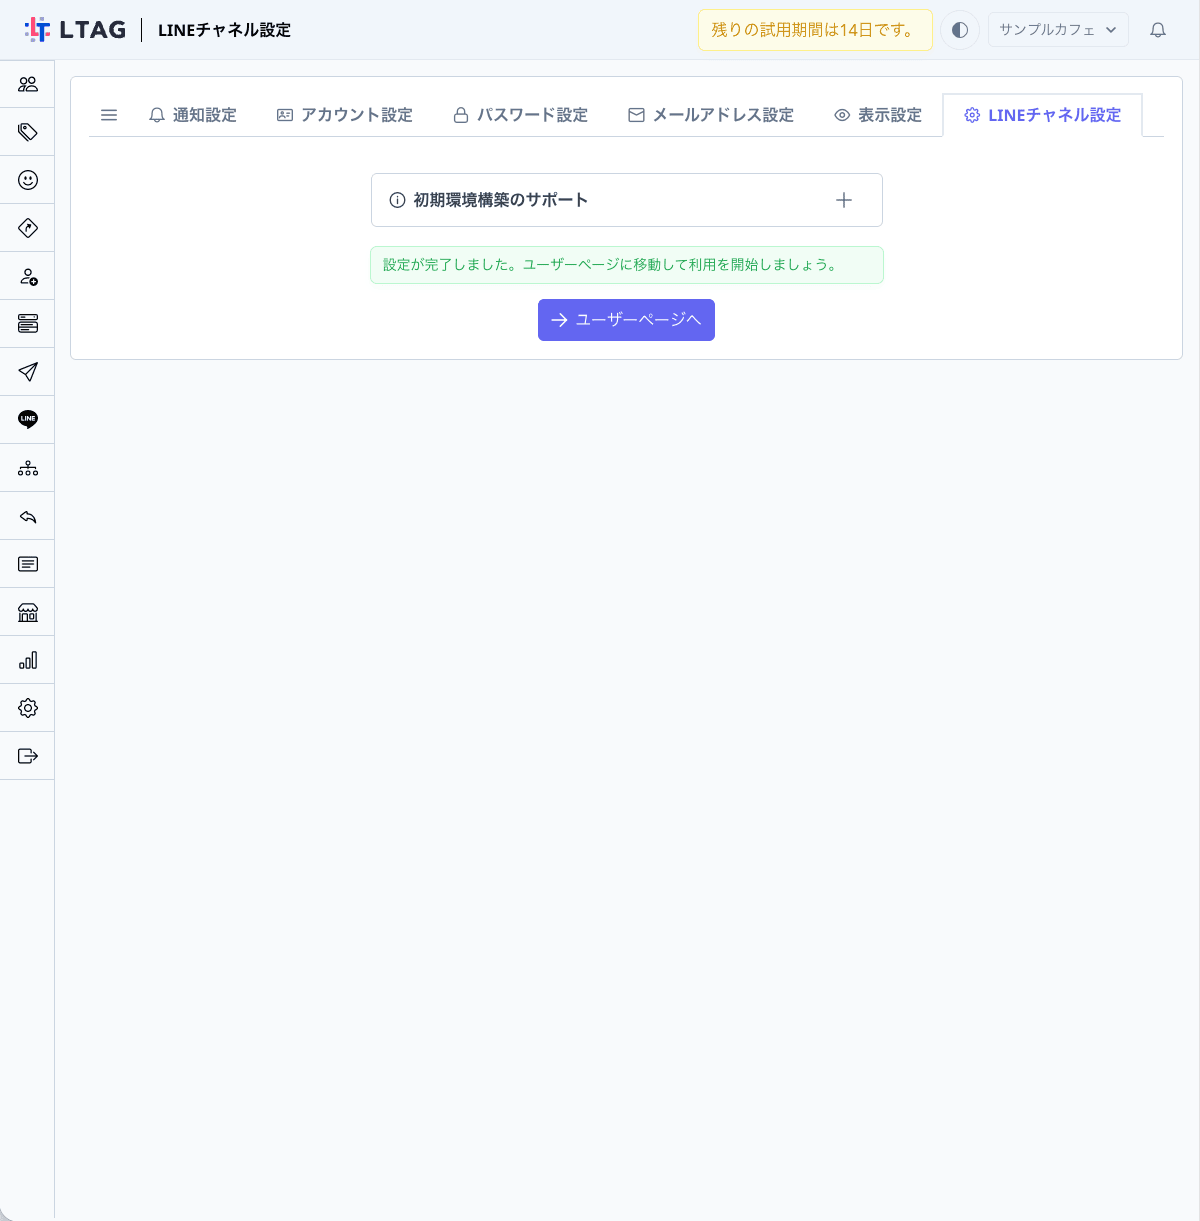Open the text message list icon
Viewport: 1200px width, 1221px height.
[28, 564]
